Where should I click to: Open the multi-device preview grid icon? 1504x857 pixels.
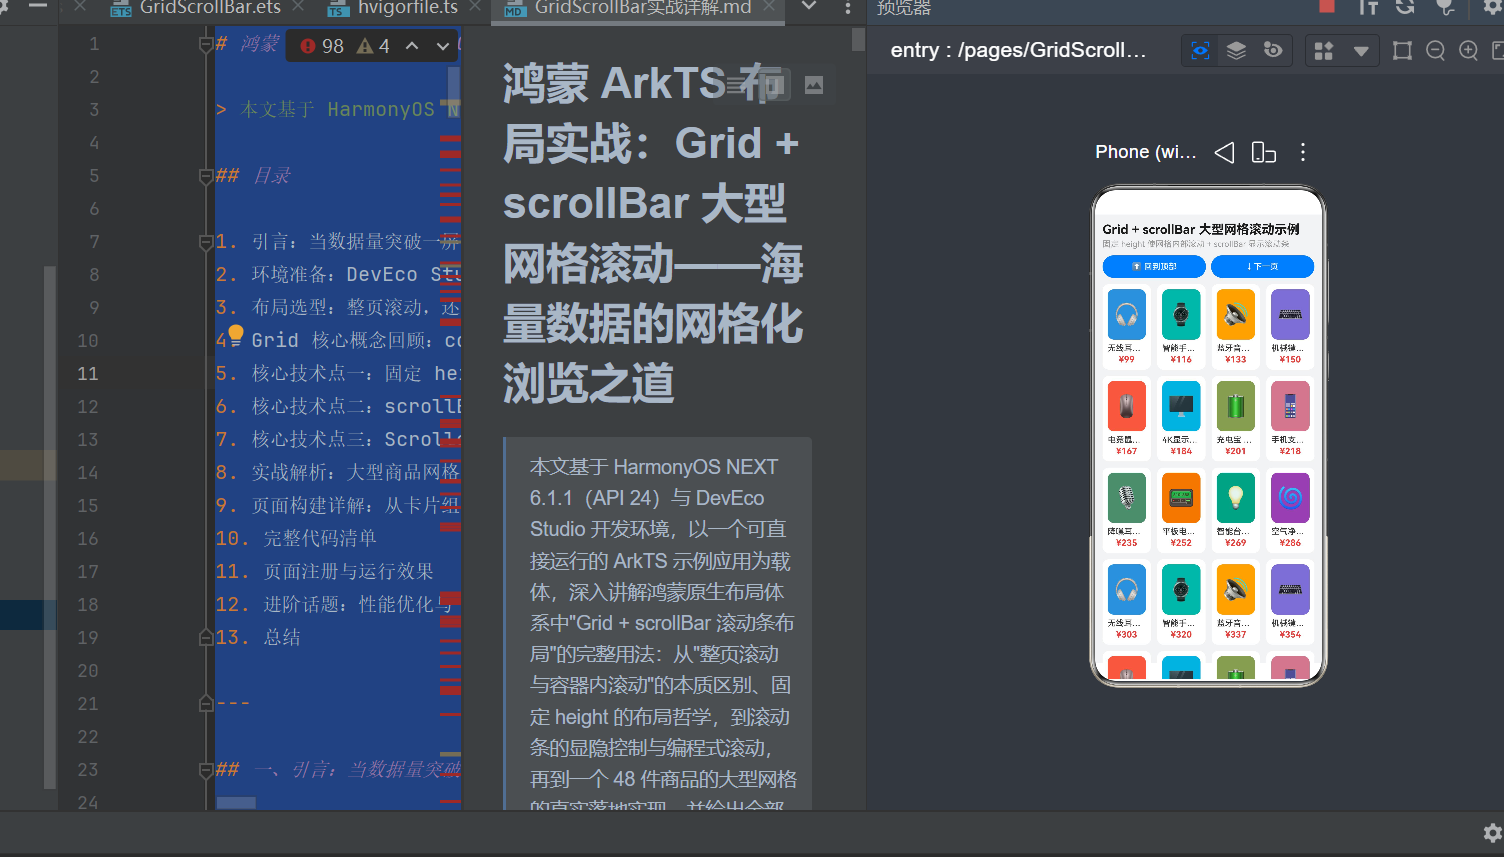pyautogui.click(x=1324, y=51)
